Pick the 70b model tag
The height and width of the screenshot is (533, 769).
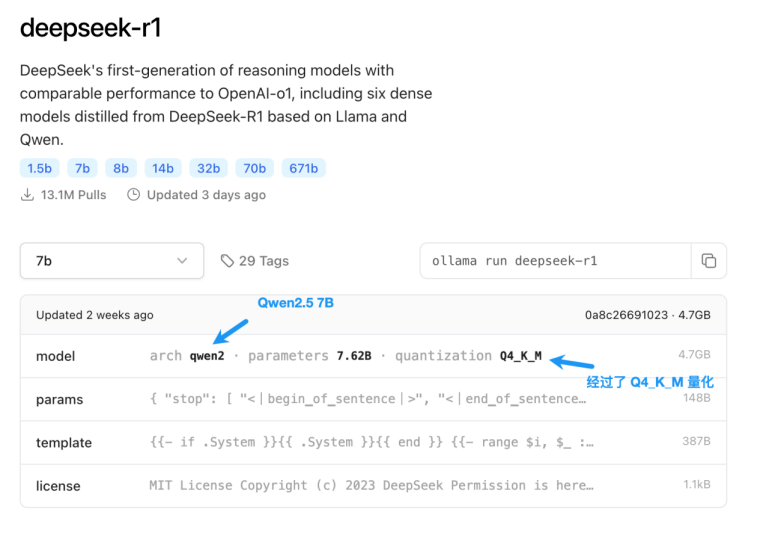click(255, 168)
